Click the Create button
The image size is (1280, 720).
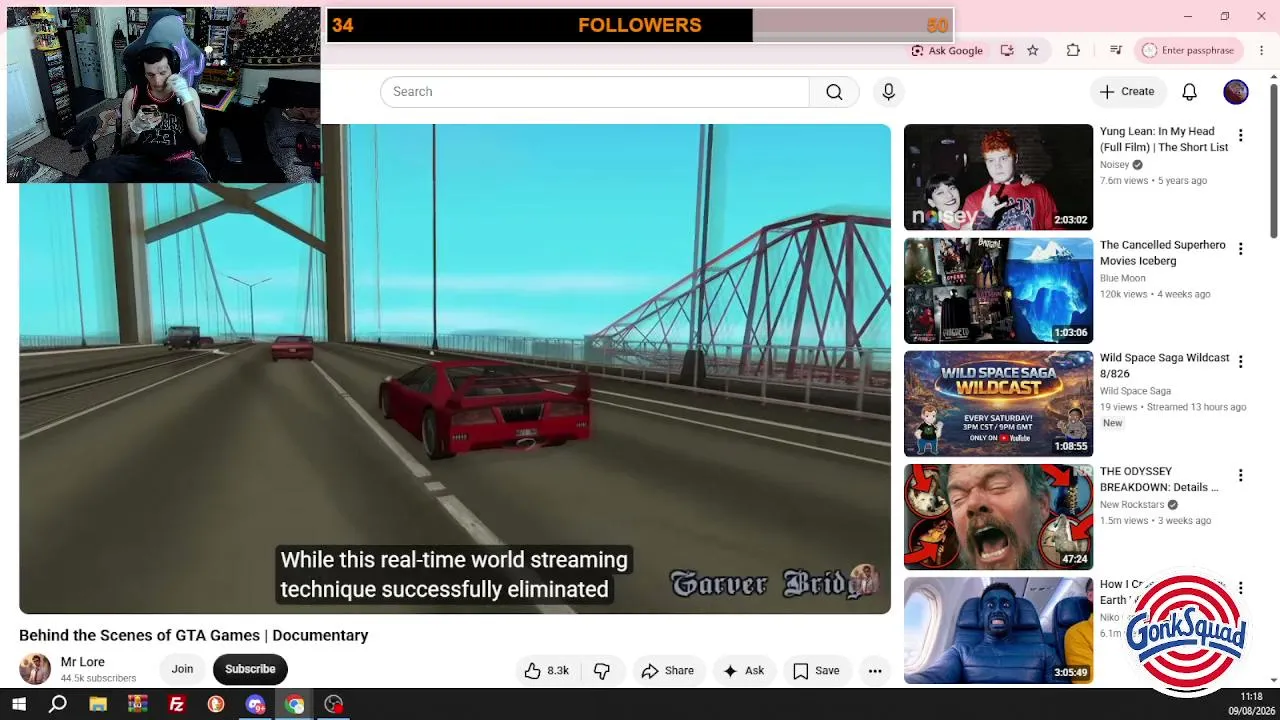1127,92
